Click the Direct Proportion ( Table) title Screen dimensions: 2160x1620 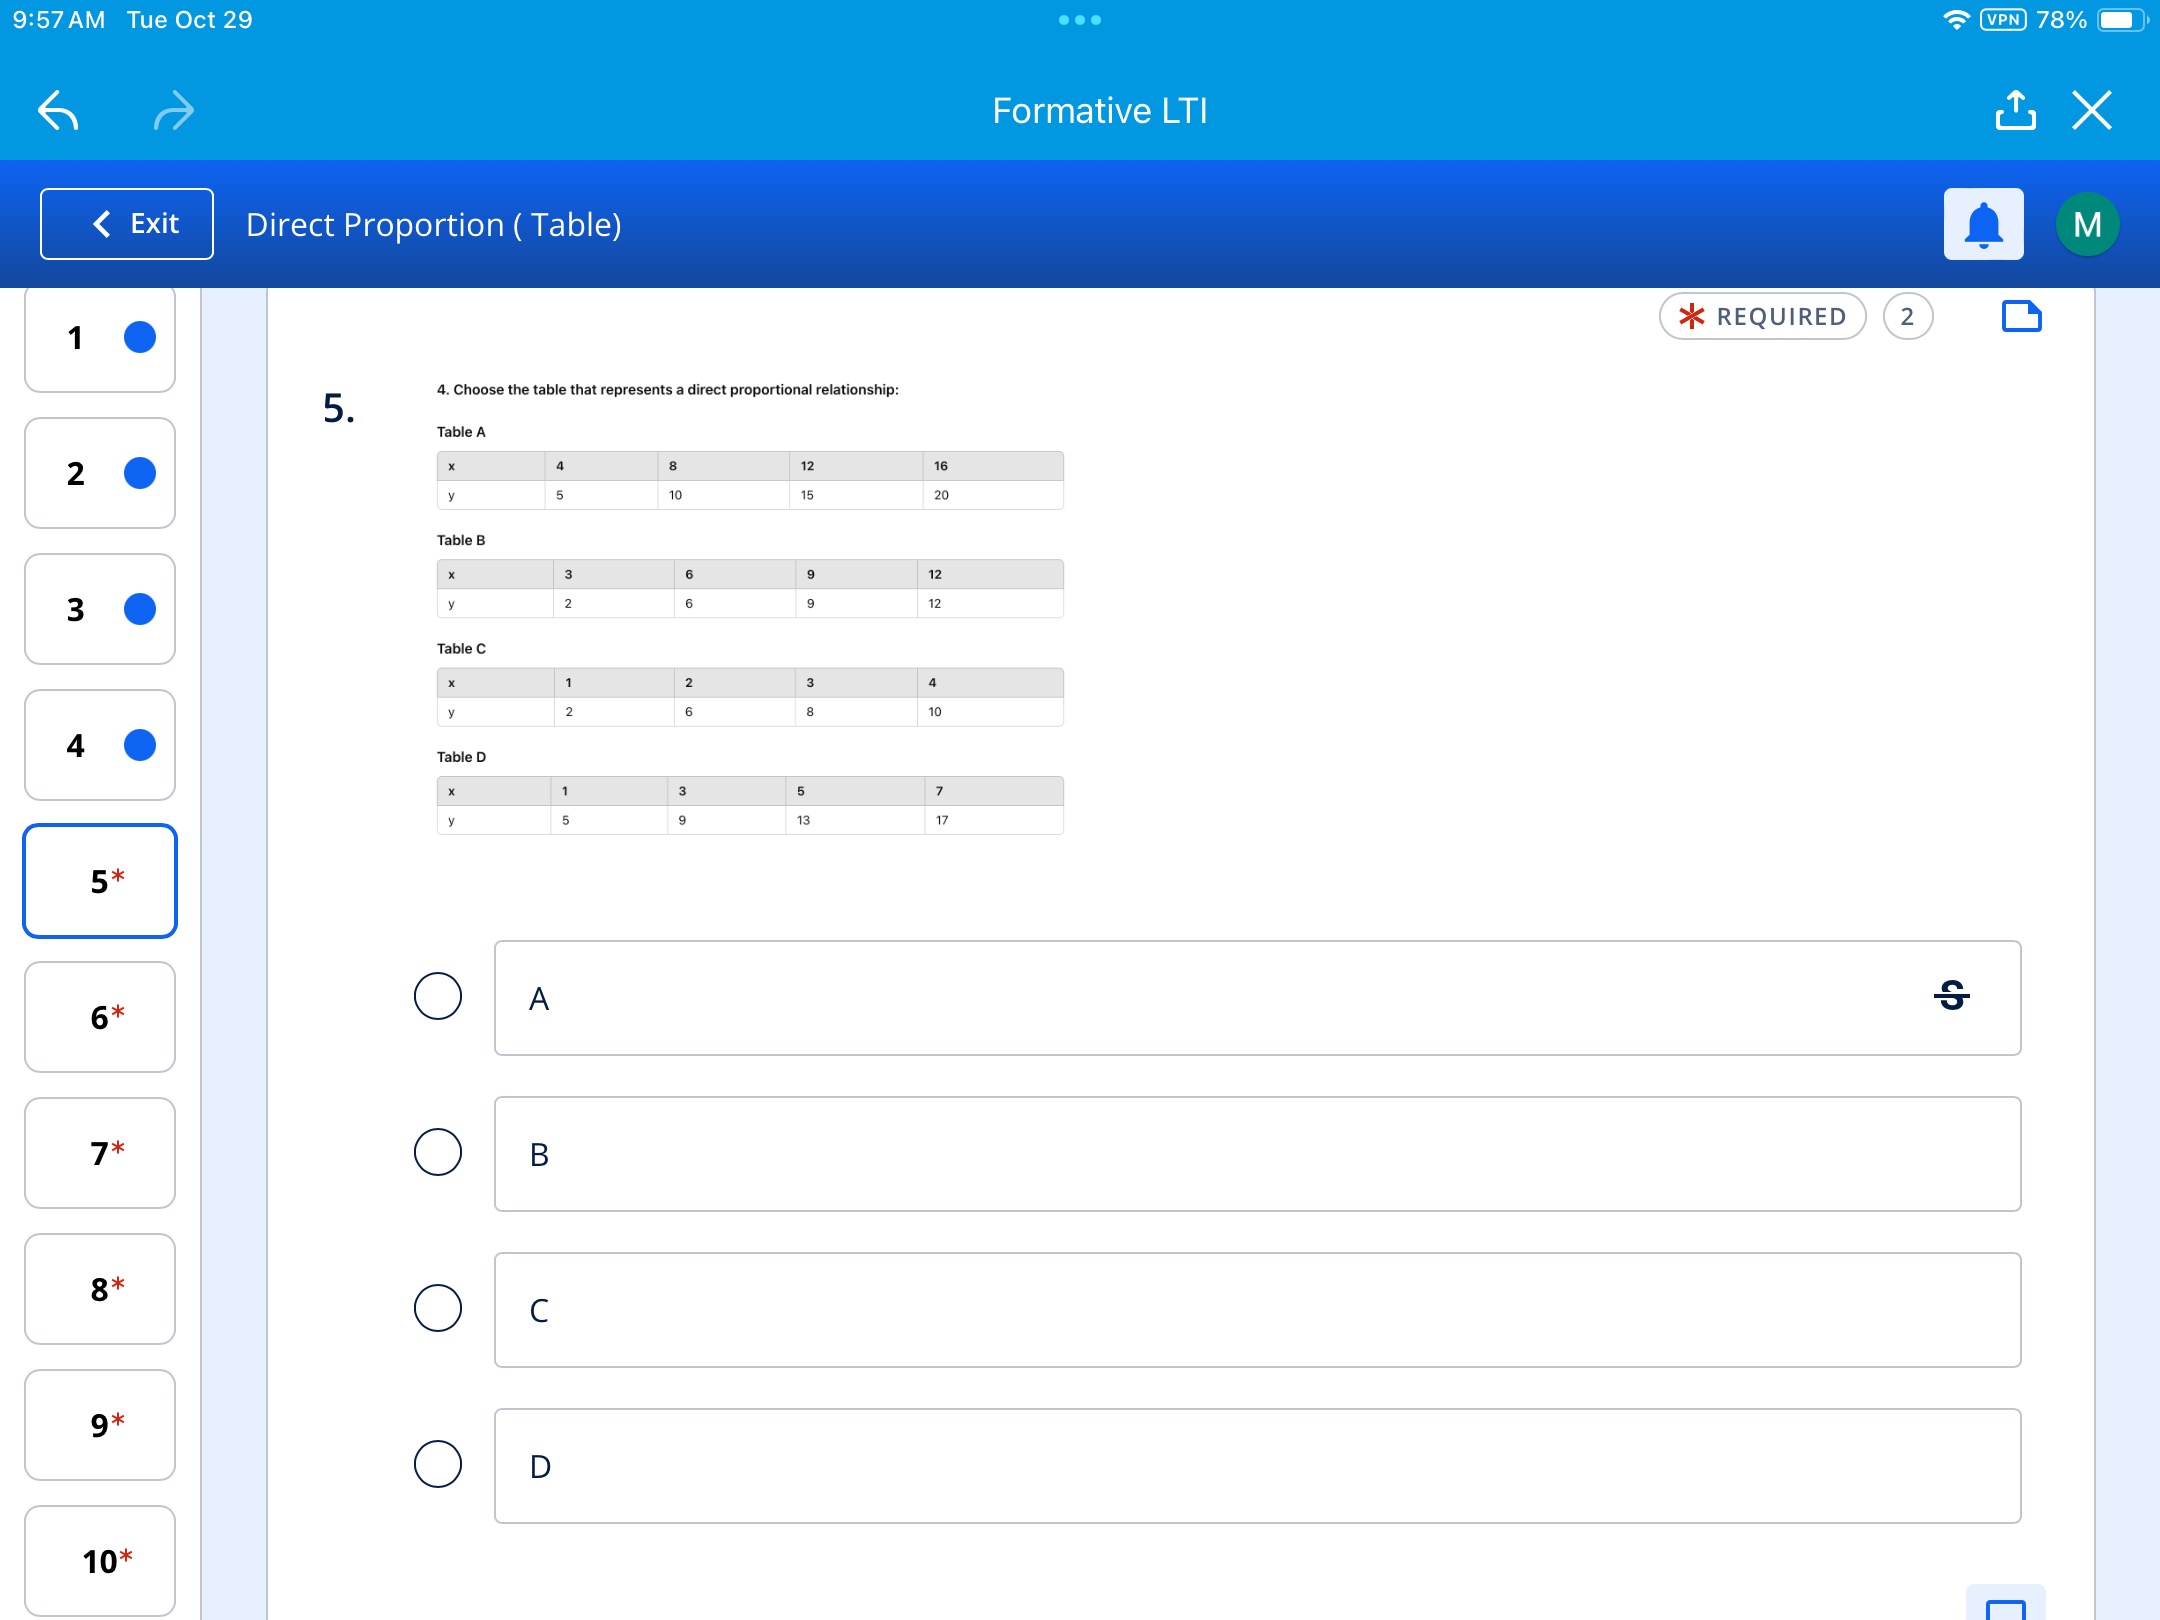click(434, 224)
